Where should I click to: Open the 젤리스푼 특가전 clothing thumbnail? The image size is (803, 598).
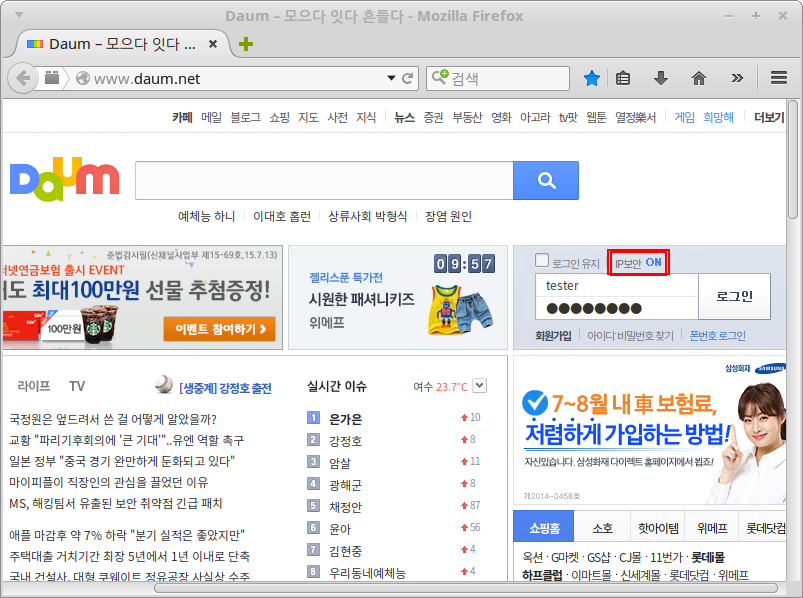[461, 309]
